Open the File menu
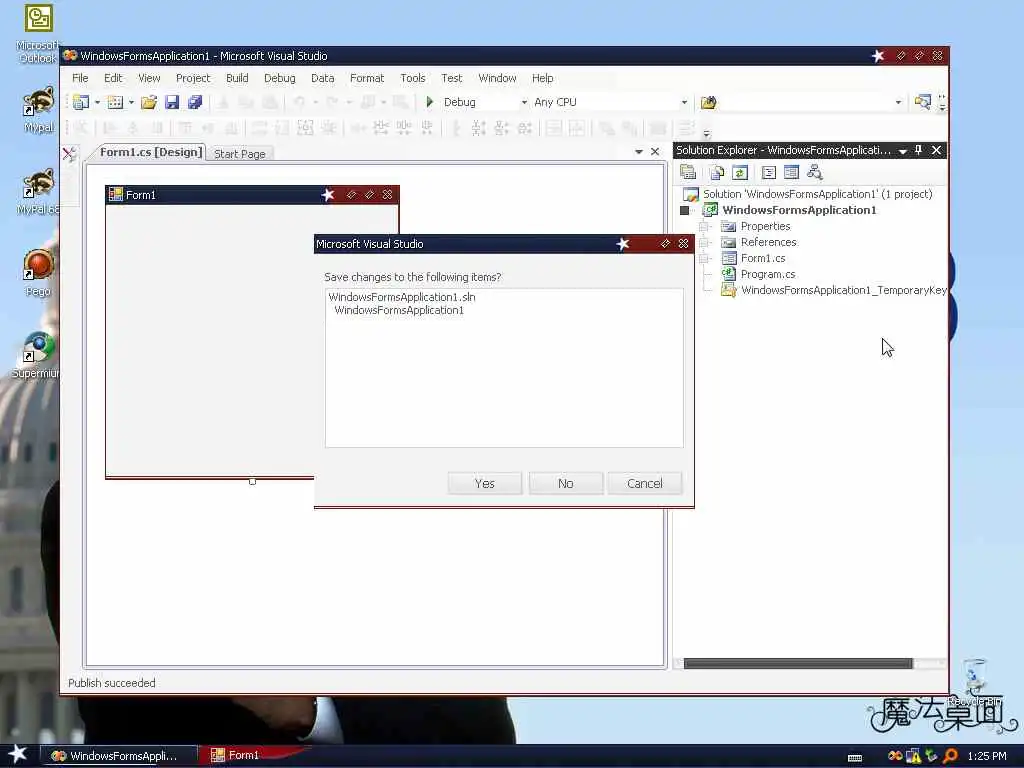The image size is (1024, 768). coord(80,78)
